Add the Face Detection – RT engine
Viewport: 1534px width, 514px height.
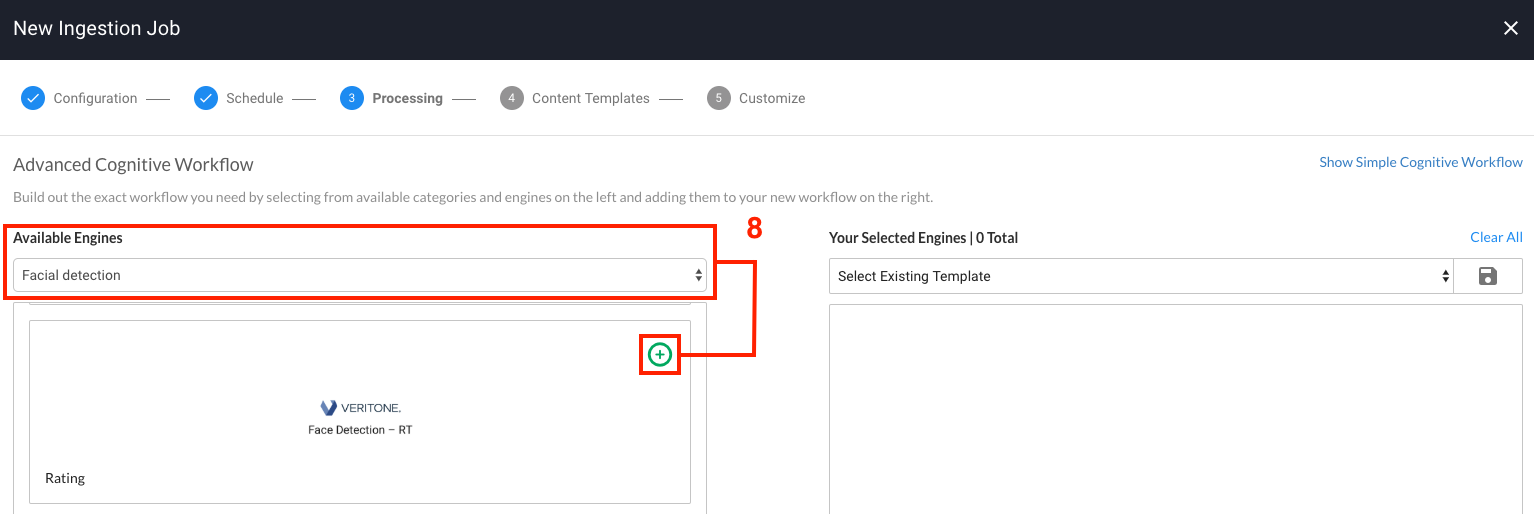point(660,354)
